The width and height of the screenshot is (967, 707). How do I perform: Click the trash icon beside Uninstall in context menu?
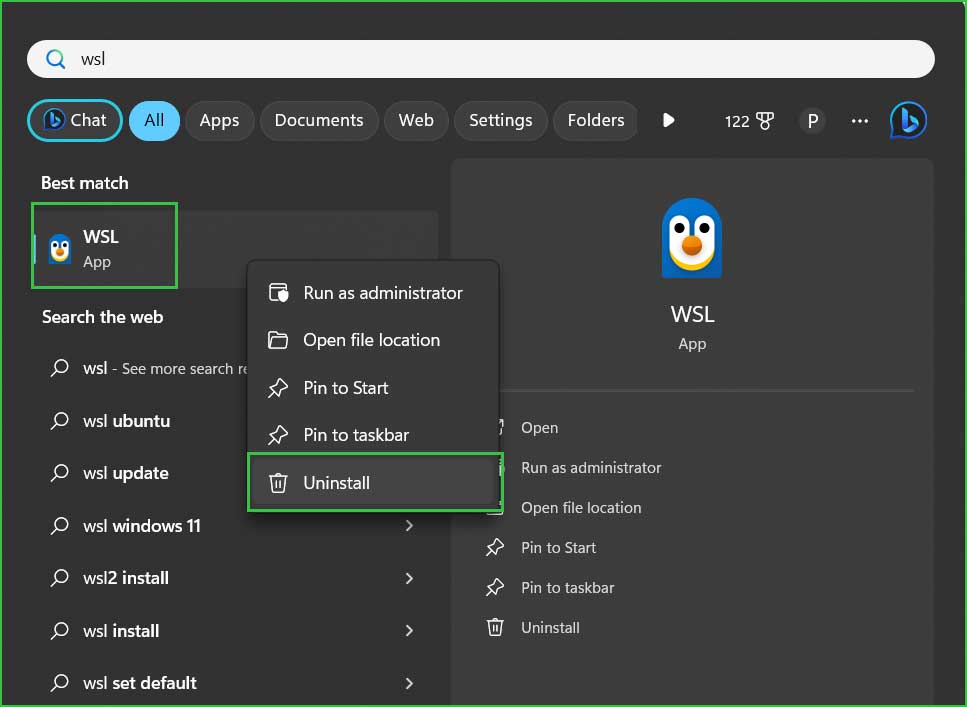tap(278, 482)
